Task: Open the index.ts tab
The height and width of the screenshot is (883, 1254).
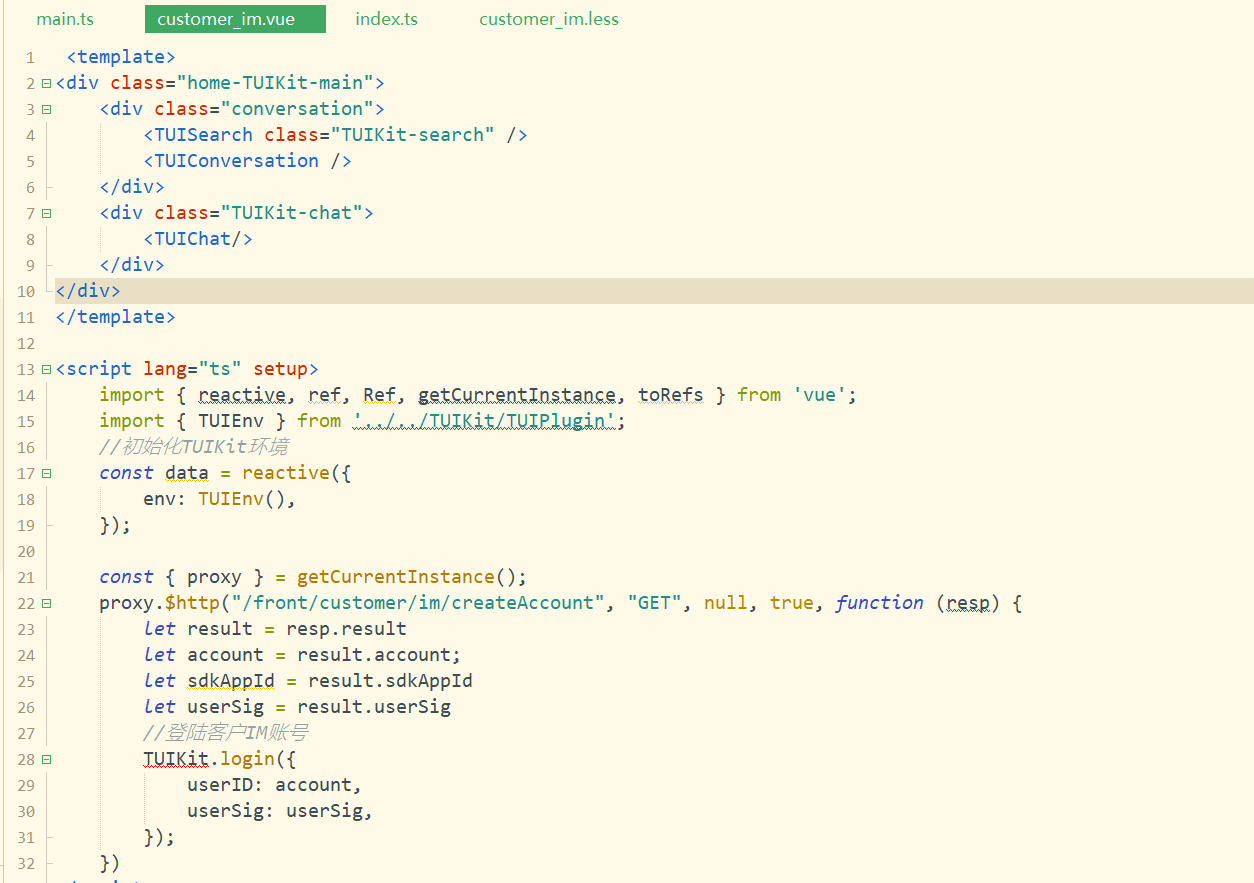Action: coord(387,19)
